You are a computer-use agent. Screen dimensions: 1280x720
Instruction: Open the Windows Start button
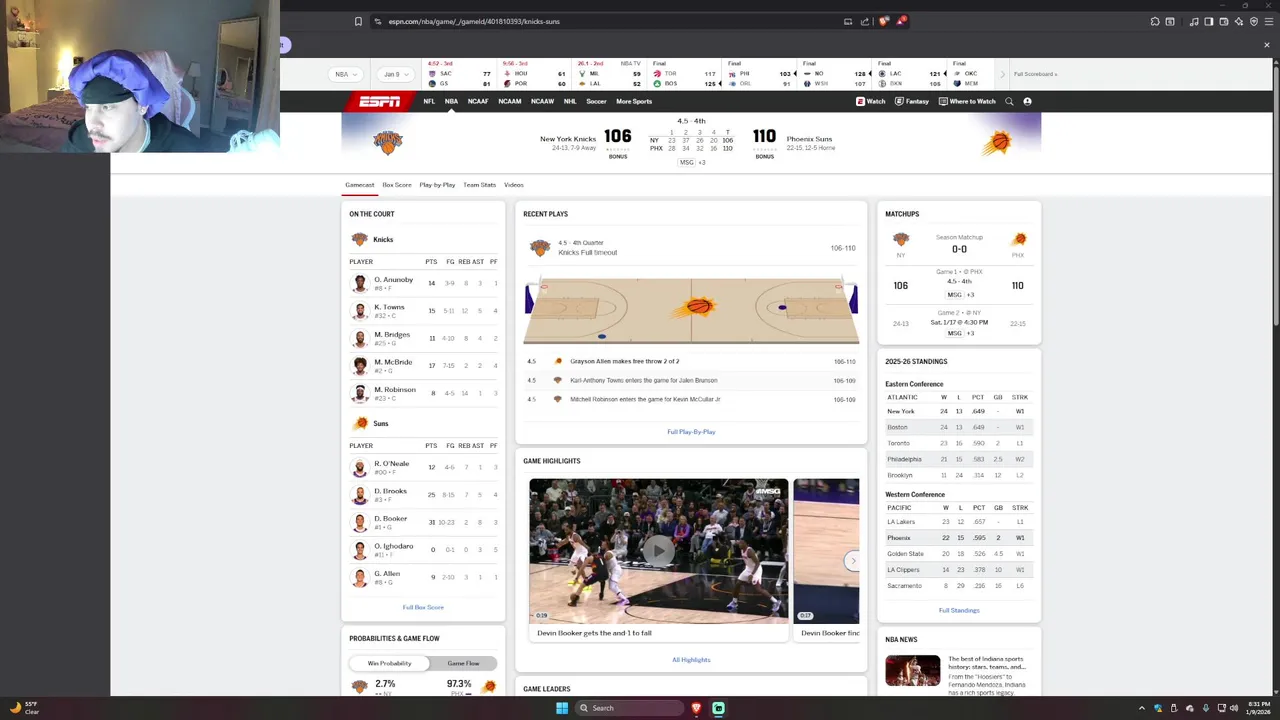click(x=562, y=708)
